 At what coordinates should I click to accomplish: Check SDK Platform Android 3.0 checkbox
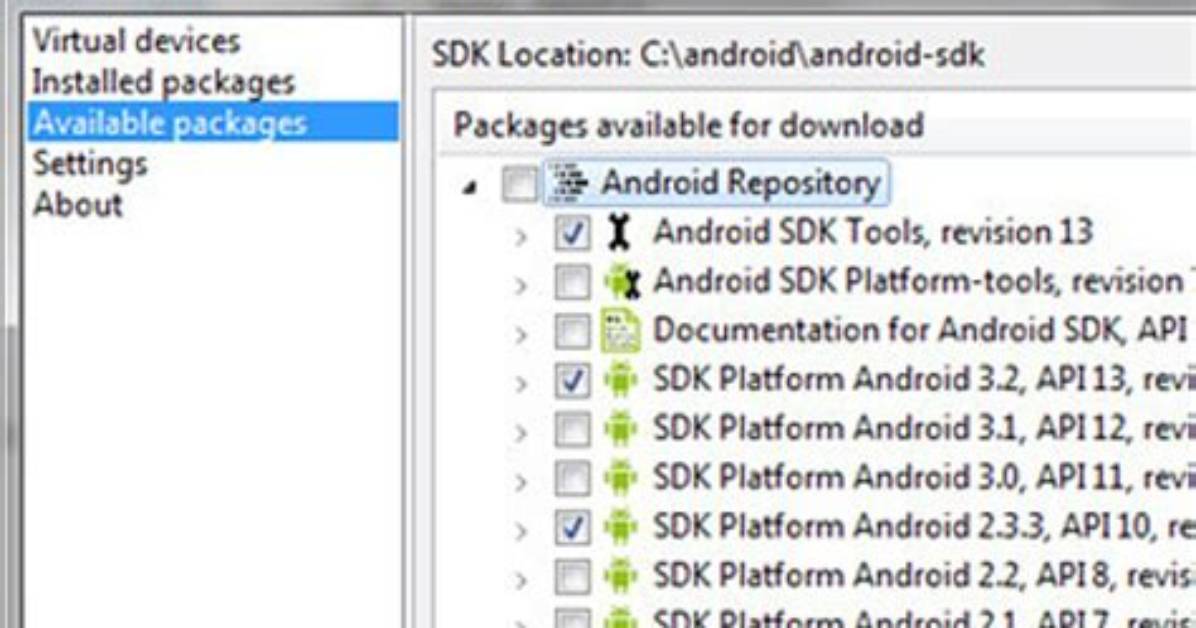pos(572,478)
